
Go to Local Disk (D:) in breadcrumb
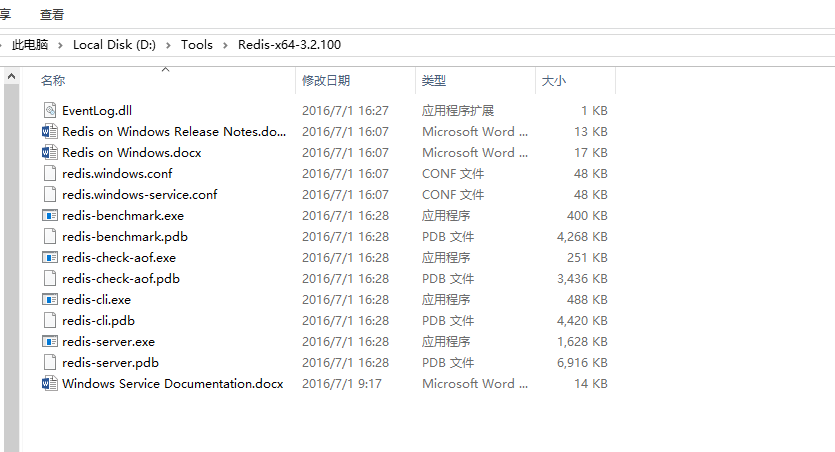coord(114,45)
